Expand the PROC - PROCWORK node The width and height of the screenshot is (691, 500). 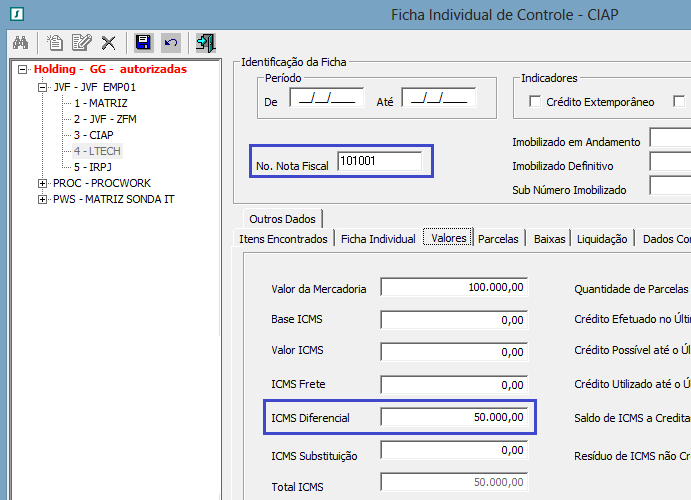click(x=42, y=184)
